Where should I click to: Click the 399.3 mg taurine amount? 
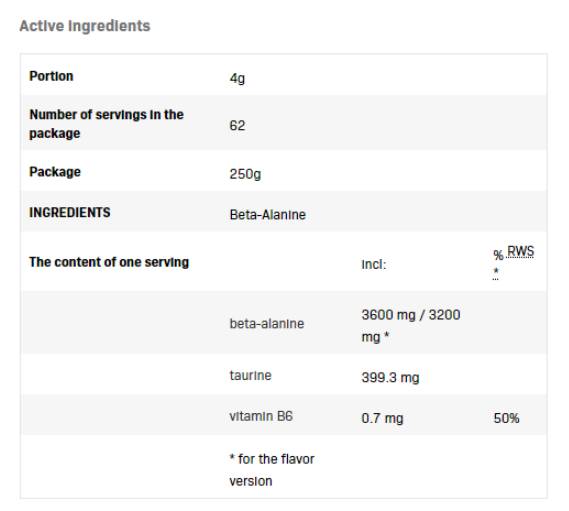pyautogui.click(x=390, y=377)
